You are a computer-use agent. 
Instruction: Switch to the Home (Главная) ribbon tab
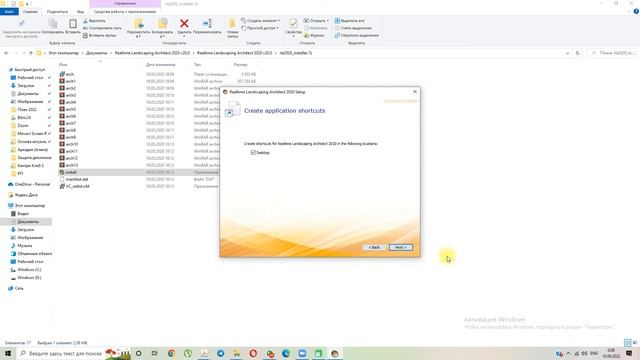click(x=30, y=11)
